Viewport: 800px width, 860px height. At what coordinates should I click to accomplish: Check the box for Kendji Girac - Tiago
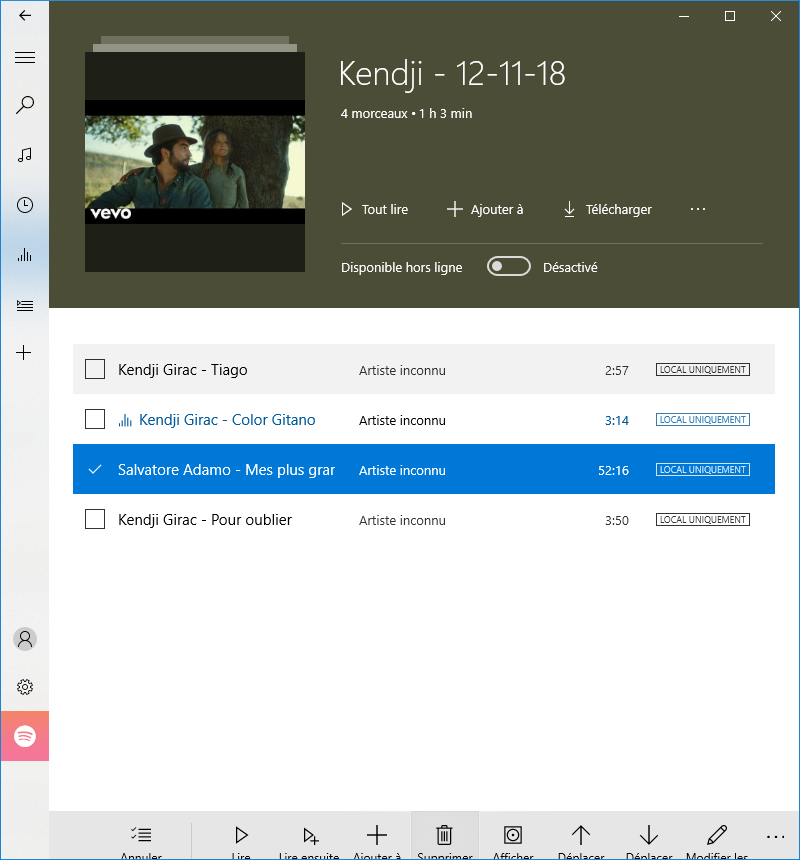coord(95,369)
